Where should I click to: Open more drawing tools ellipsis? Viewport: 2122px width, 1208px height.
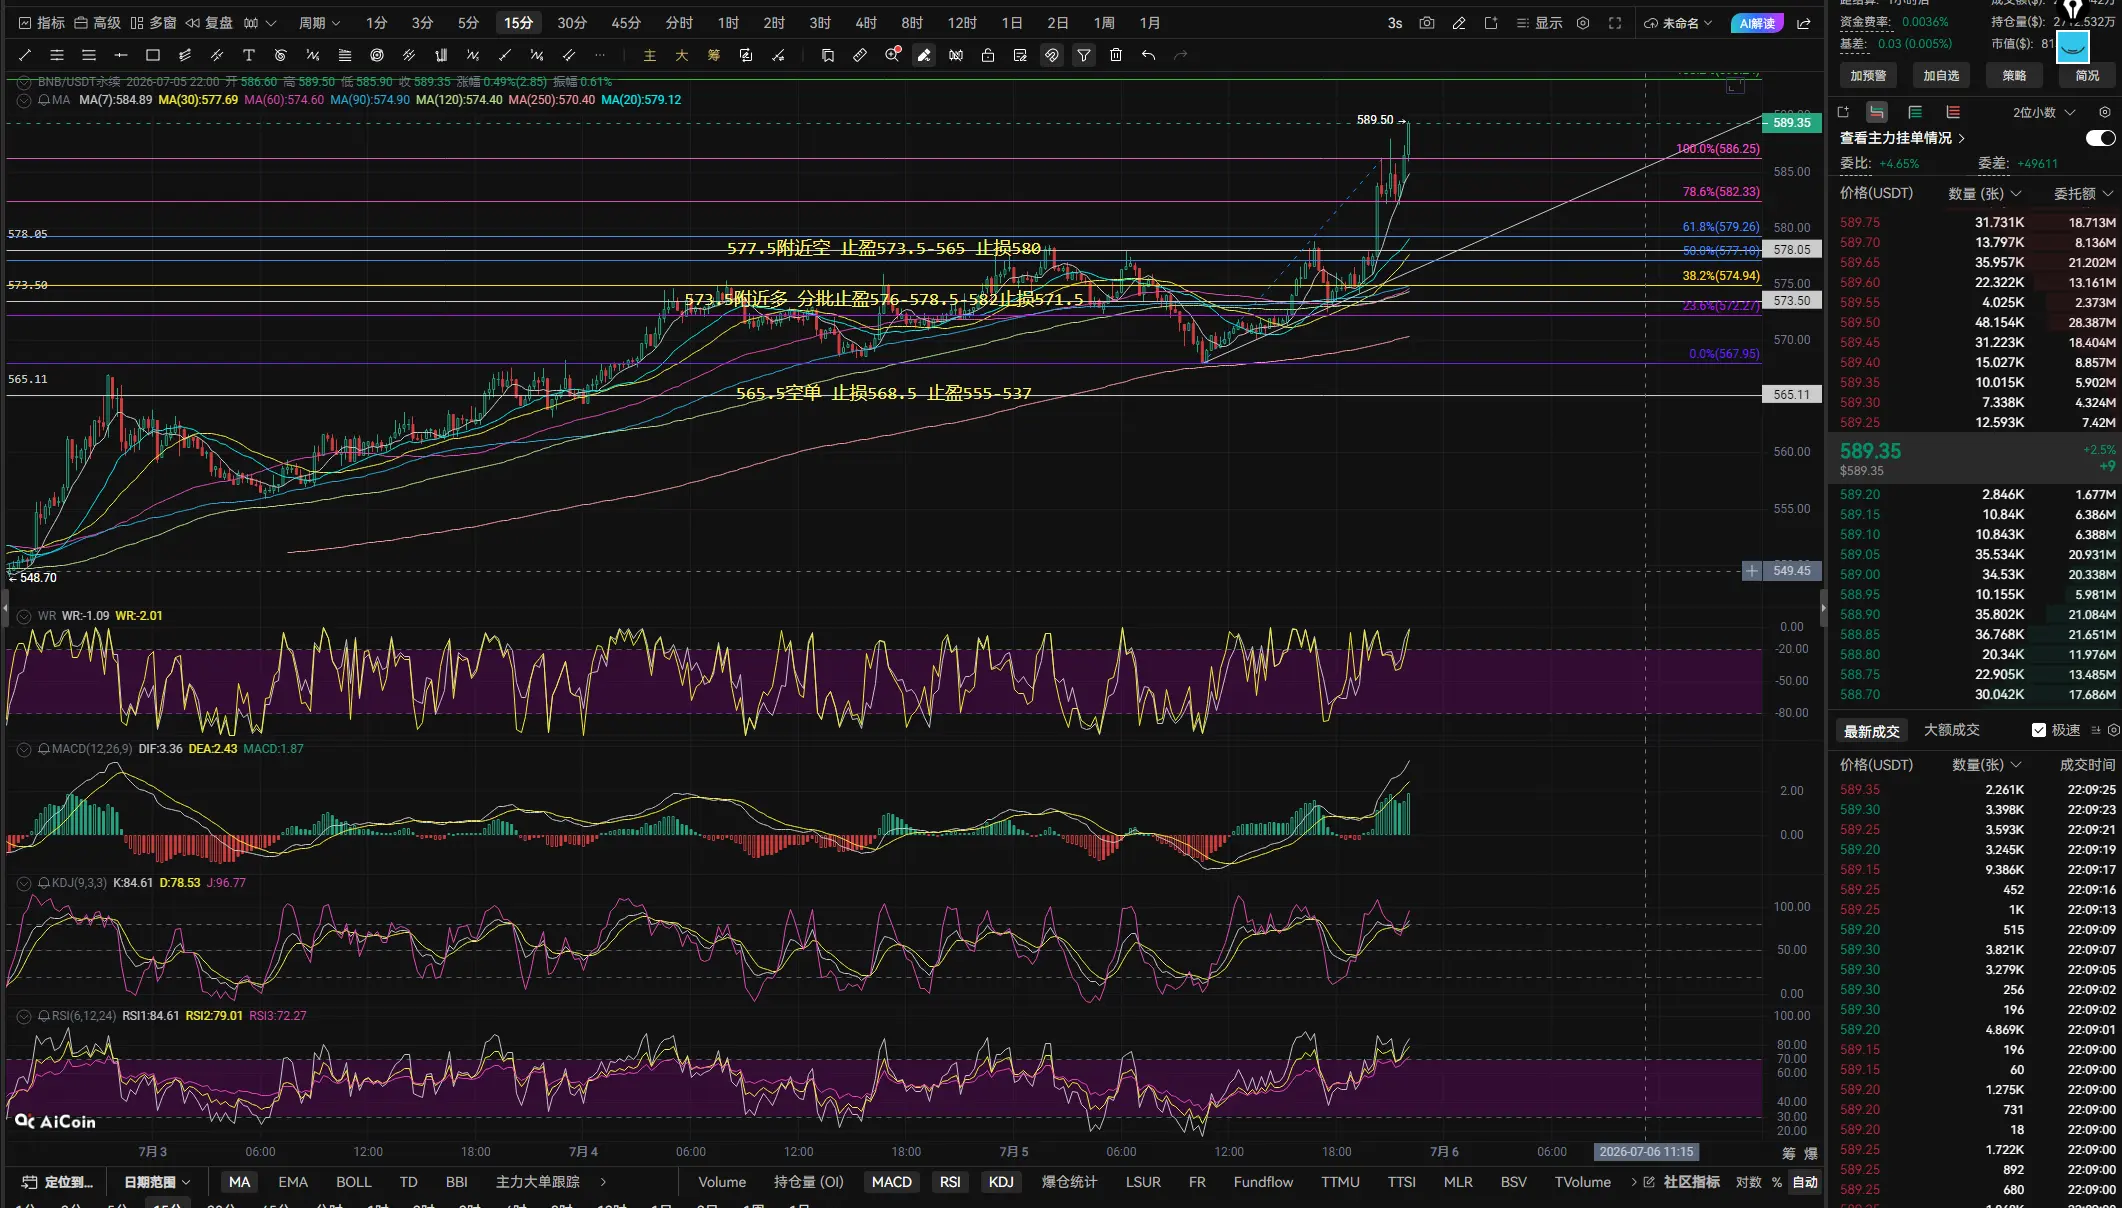600,55
